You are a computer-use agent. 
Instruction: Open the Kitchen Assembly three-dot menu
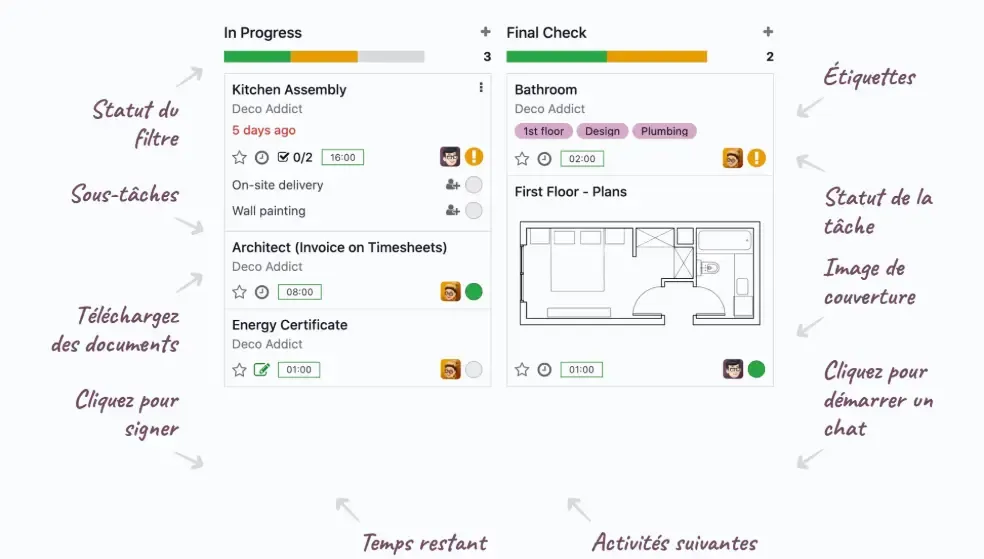pos(481,88)
